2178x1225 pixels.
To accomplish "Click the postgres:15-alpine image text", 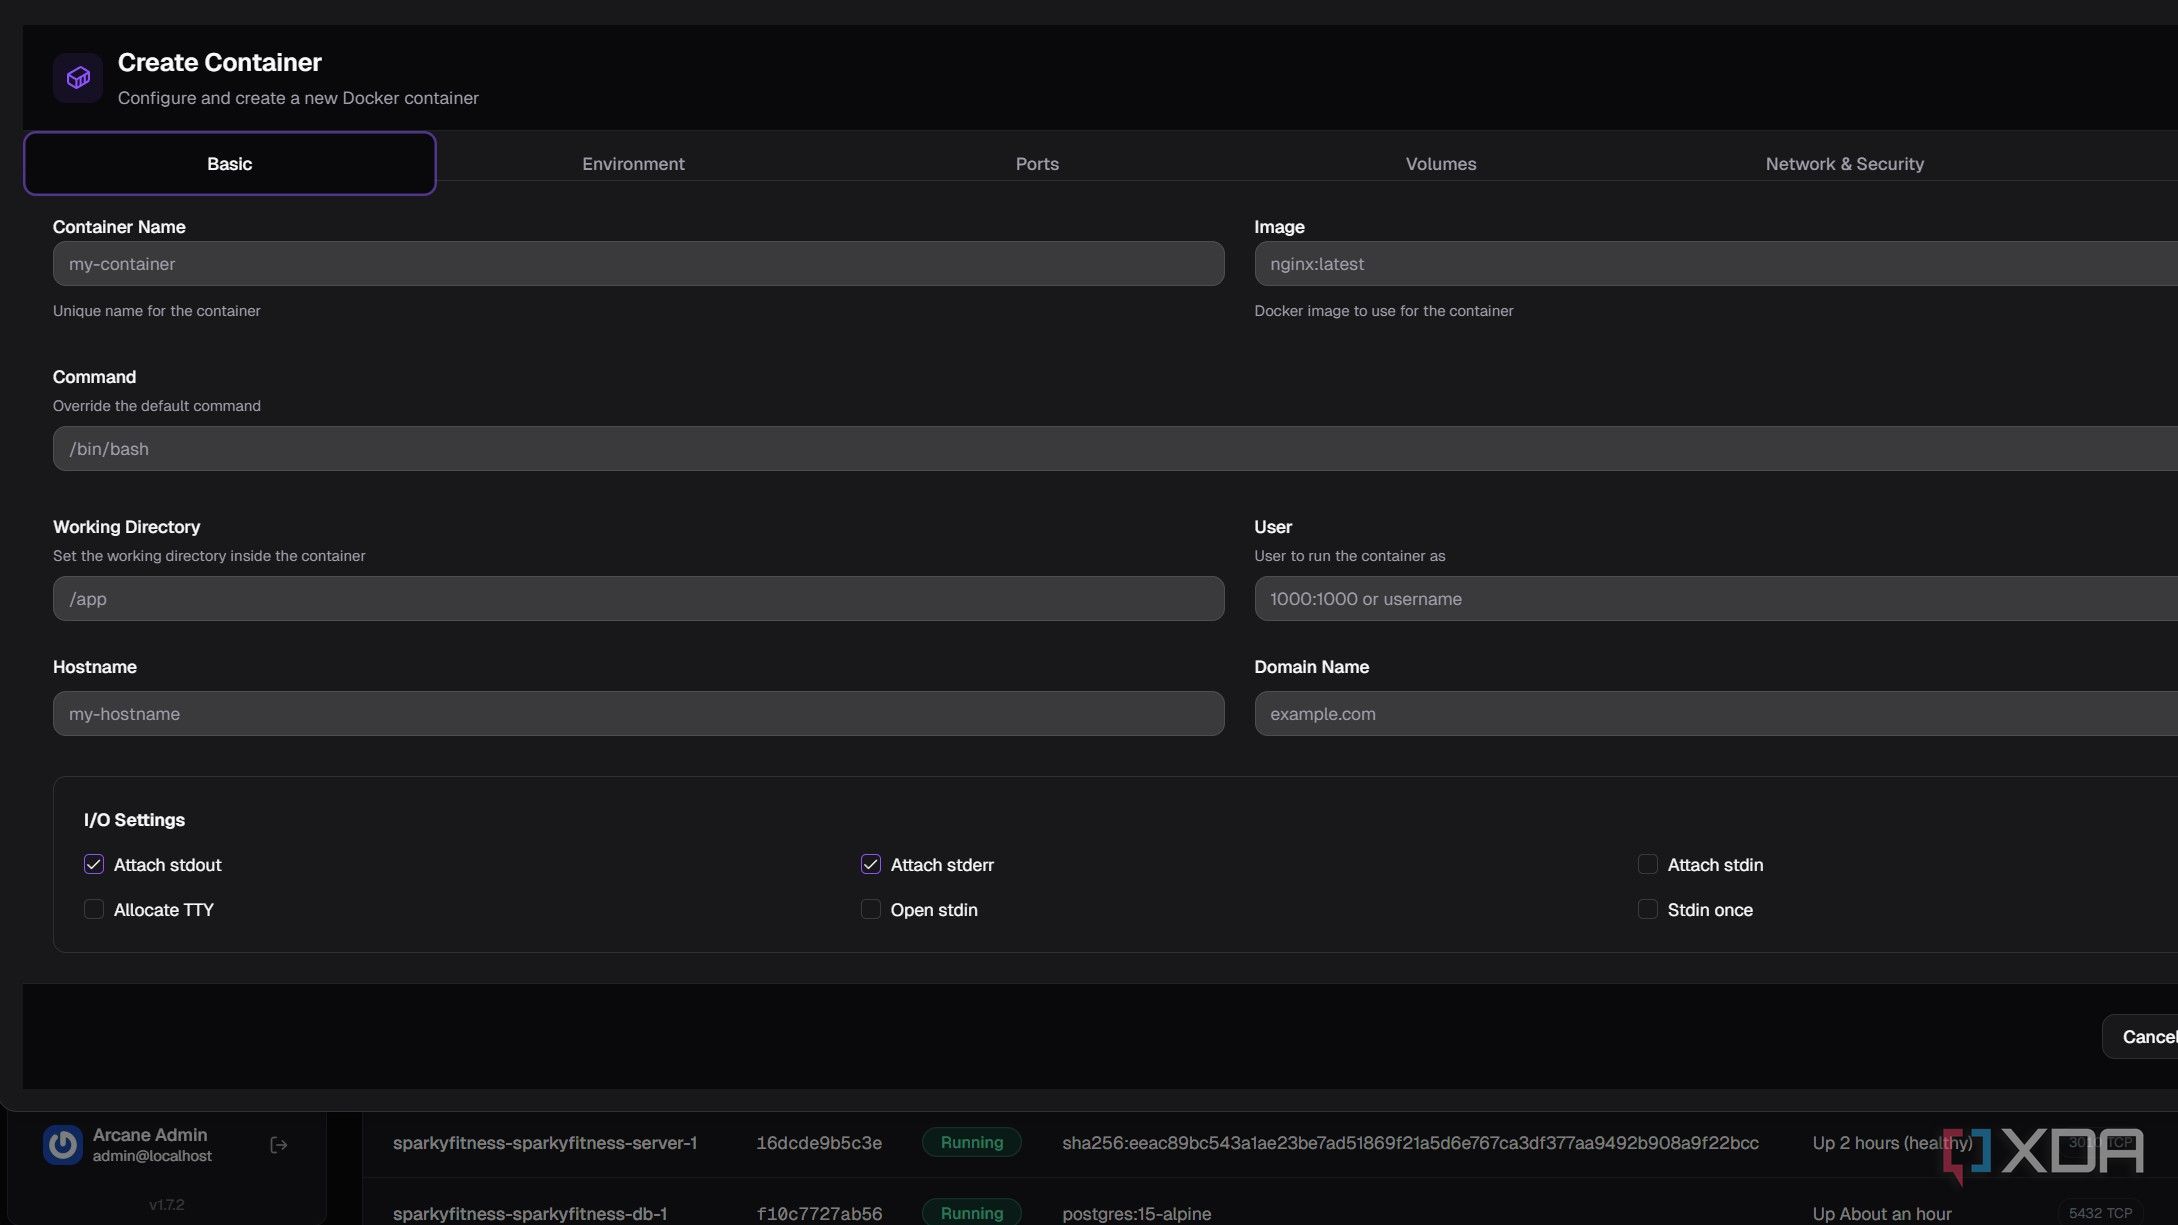I will 1136,1213.
